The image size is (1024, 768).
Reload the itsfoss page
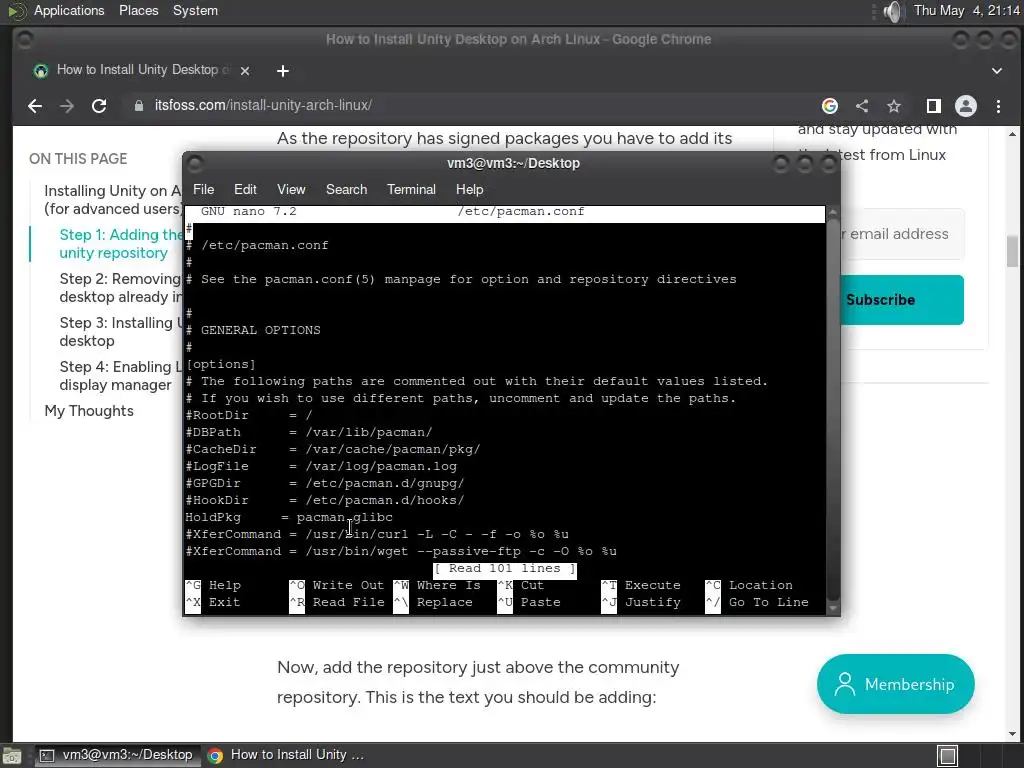coord(99,106)
